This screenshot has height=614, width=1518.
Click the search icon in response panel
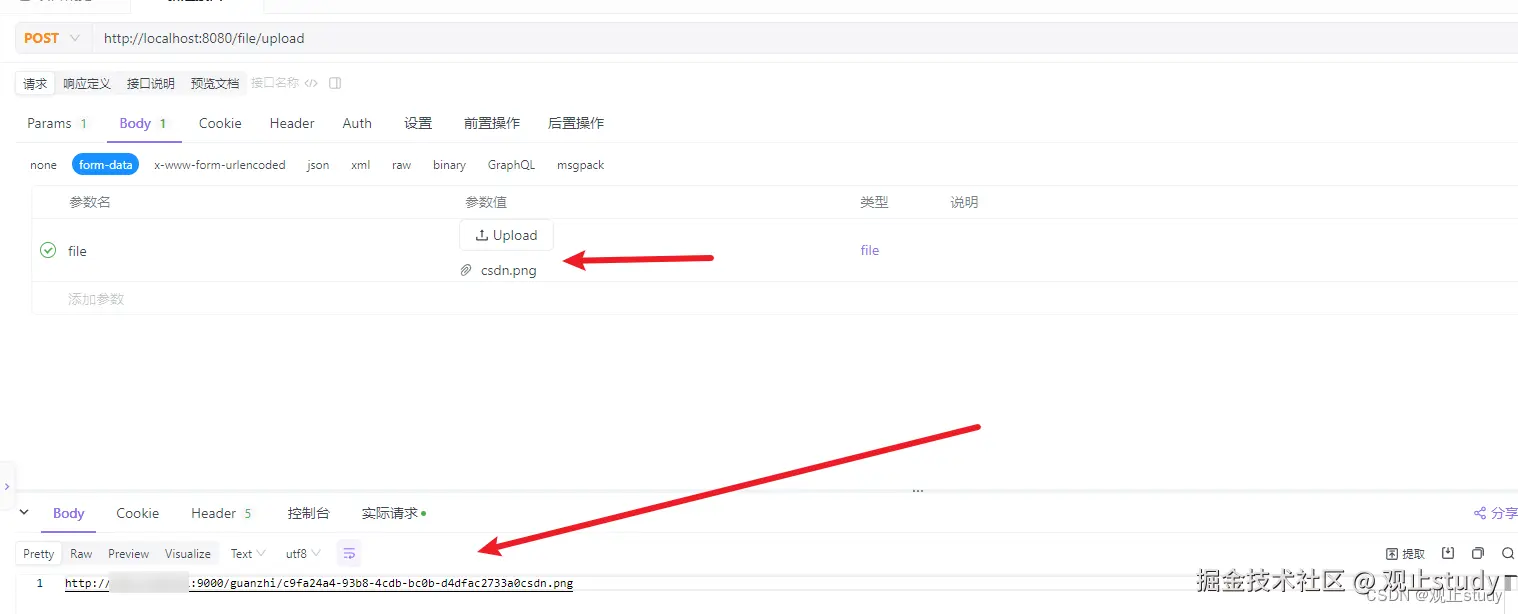[1507, 553]
